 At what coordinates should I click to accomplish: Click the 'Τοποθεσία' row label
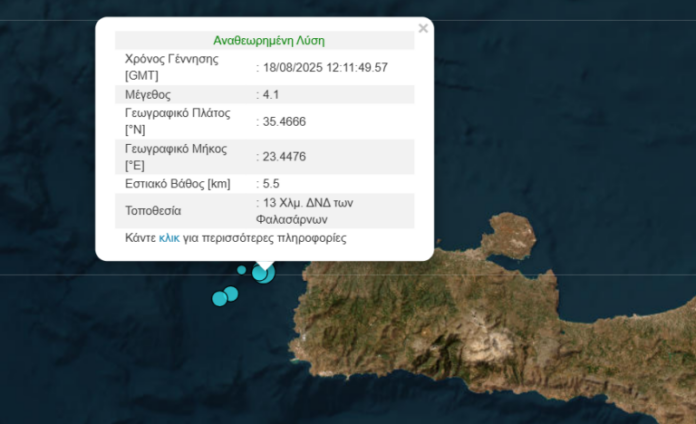coord(153,211)
